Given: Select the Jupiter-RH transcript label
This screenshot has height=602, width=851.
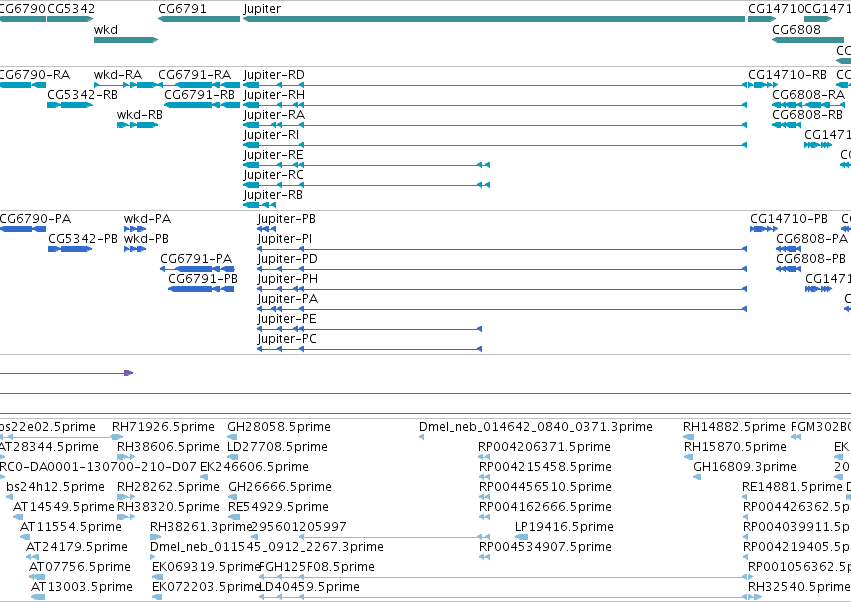Looking at the screenshot, I should [x=274, y=95].
